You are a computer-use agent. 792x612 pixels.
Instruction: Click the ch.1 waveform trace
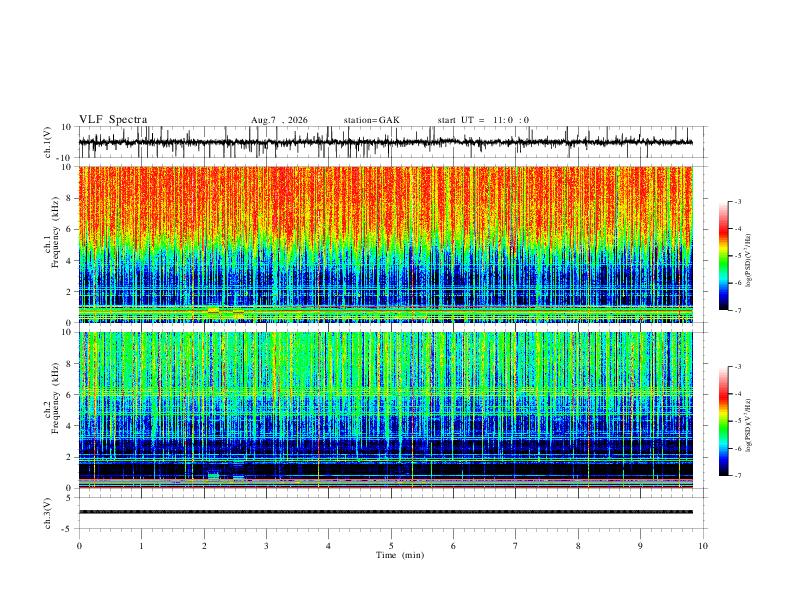coord(385,142)
